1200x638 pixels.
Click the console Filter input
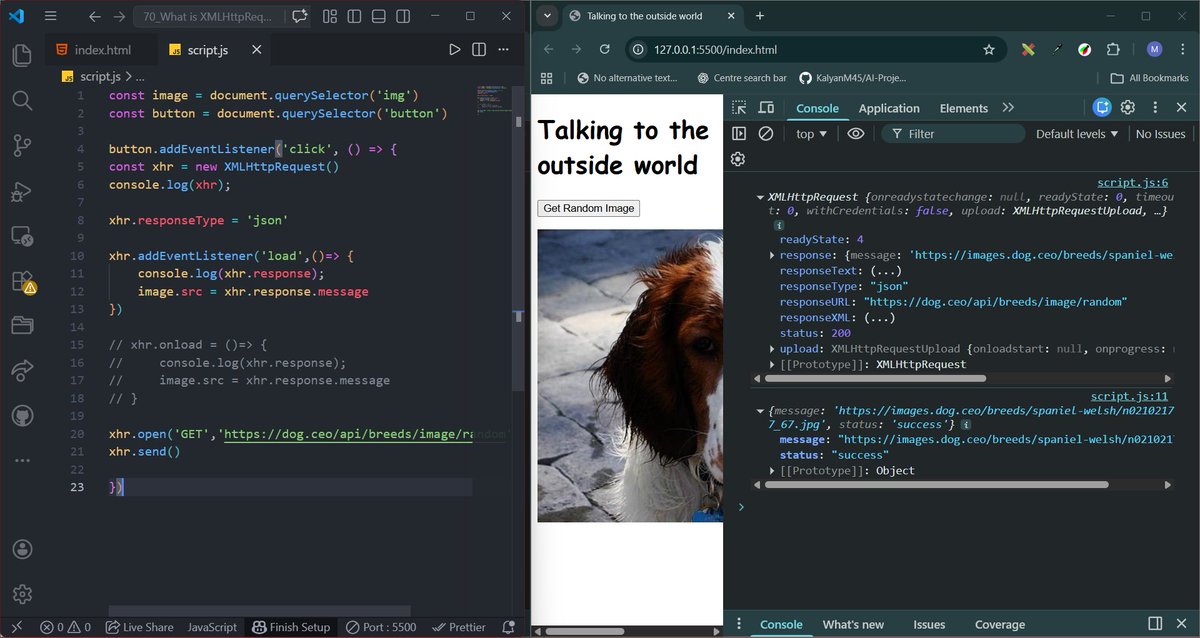[952, 134]
